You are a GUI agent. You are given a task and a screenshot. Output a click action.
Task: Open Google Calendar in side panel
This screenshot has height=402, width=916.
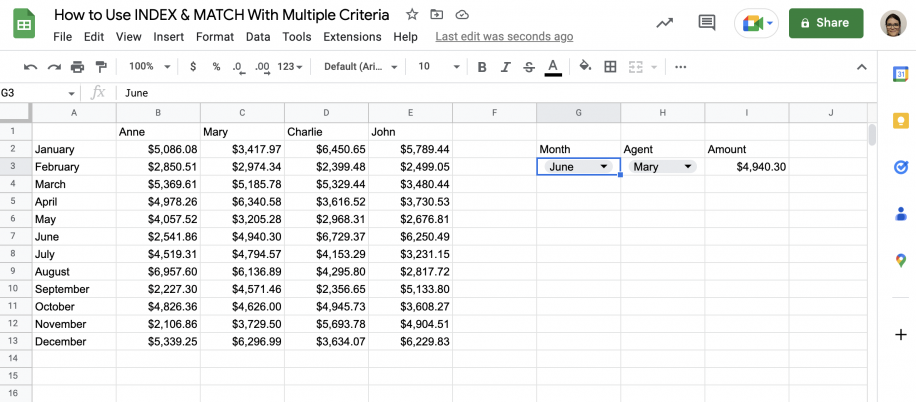pyautogui.click(x=900, y=74)
